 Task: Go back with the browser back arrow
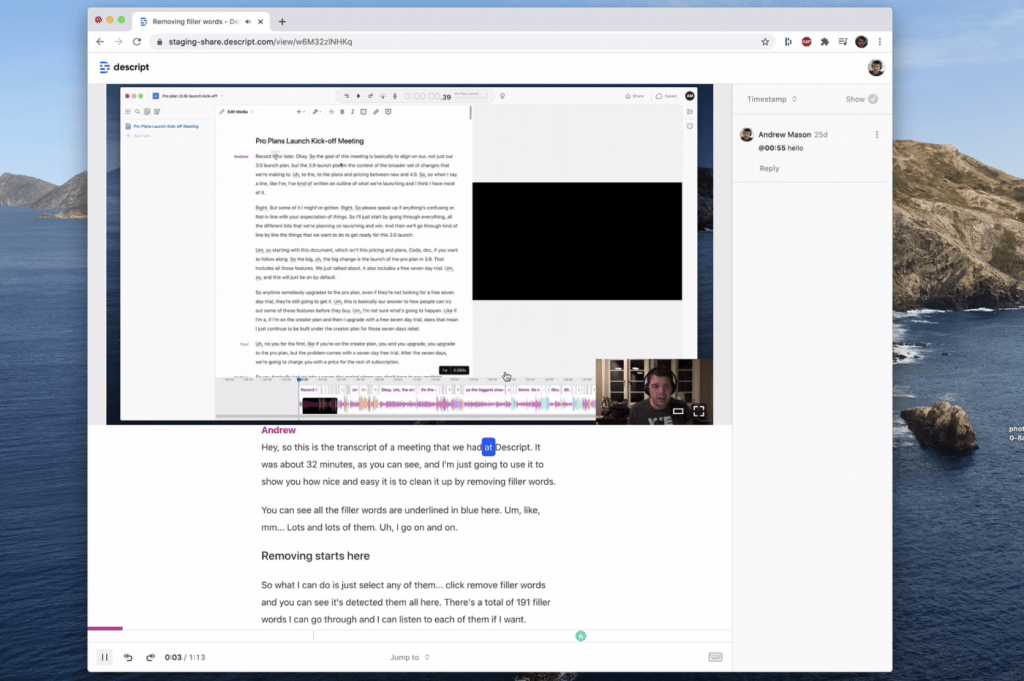[x=100, y=42]
